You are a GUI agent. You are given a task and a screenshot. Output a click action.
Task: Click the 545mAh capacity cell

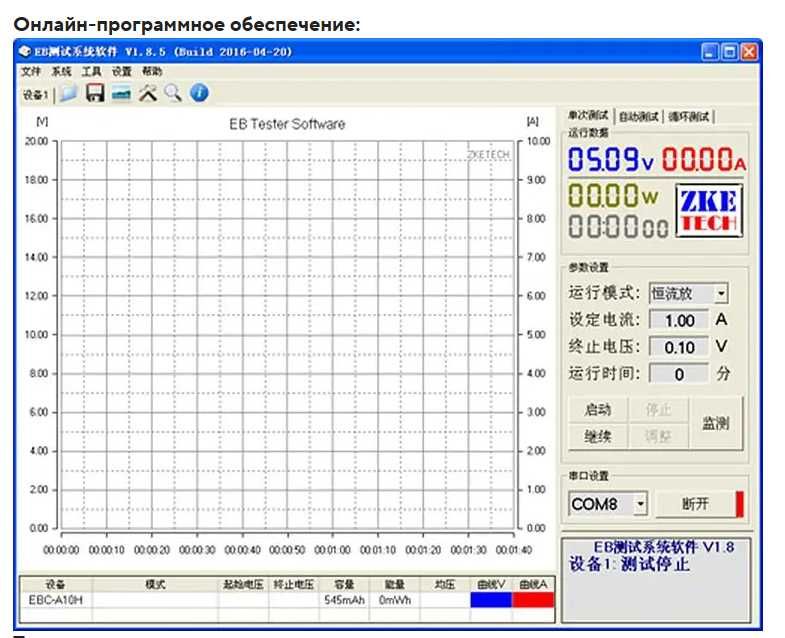344,599
